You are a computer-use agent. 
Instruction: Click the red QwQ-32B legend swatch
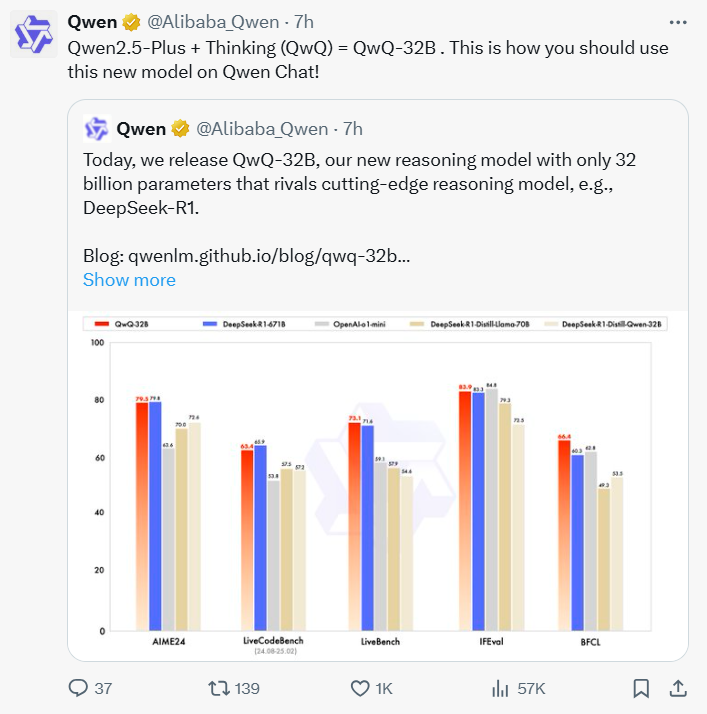pyautogui.click(x=100, y=324)
